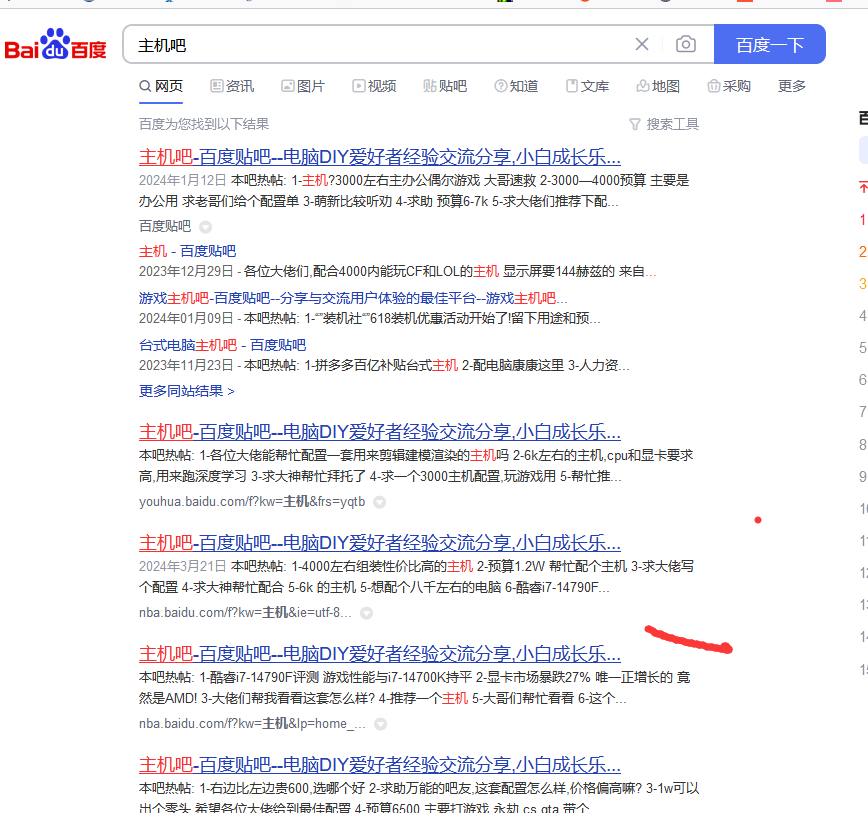Clear the search box with the X icon
868x813 pixels.
coord(642,44)
